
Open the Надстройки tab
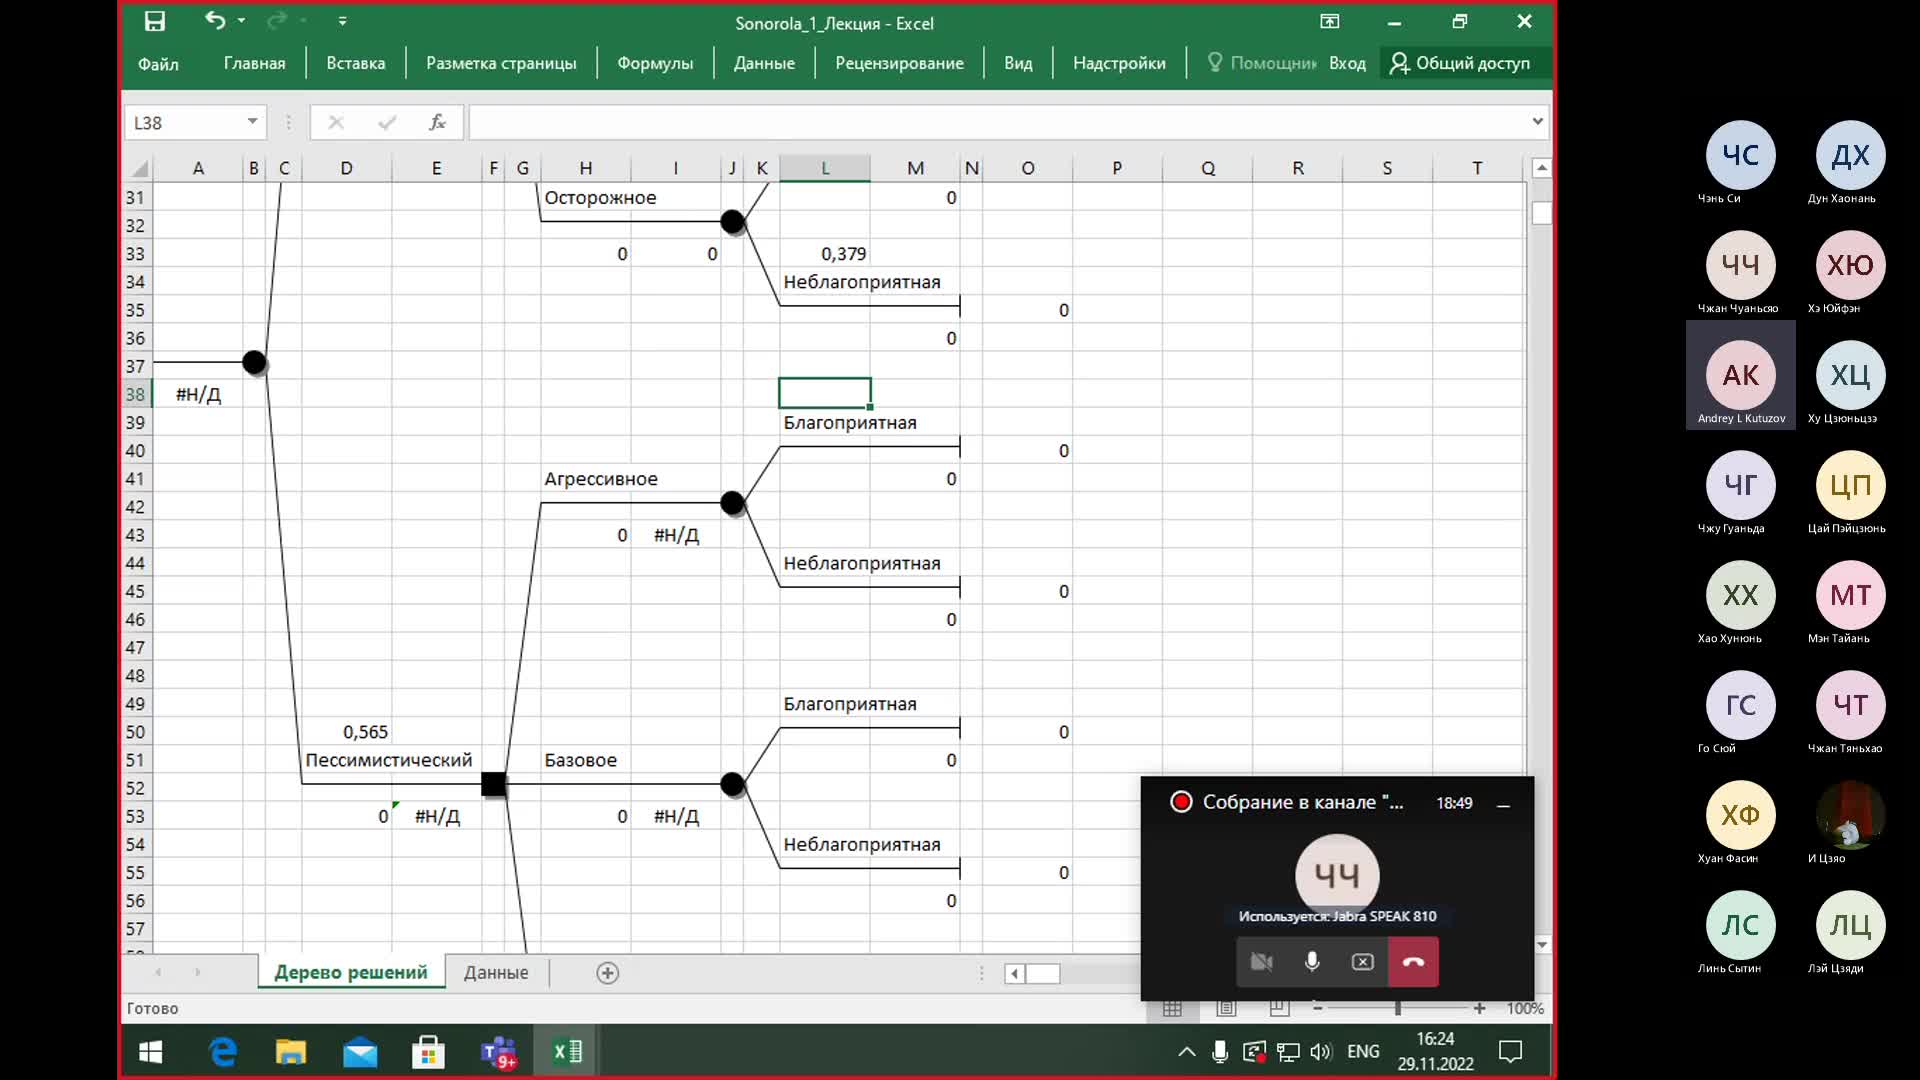[x=1119, y=63]
